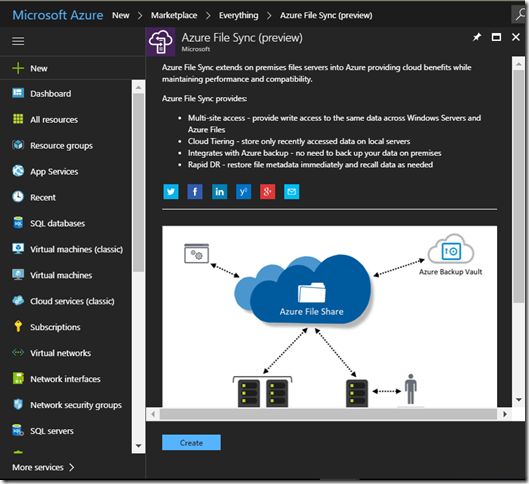Click the Azure File Sync purple logo
The width and height of the screenshot is (529, 484).
[161, 42]
